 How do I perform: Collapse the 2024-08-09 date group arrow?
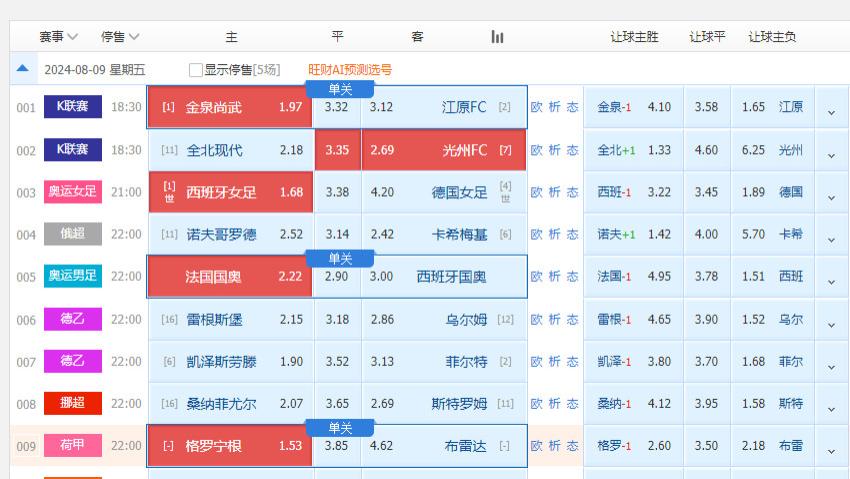point(23,68)
